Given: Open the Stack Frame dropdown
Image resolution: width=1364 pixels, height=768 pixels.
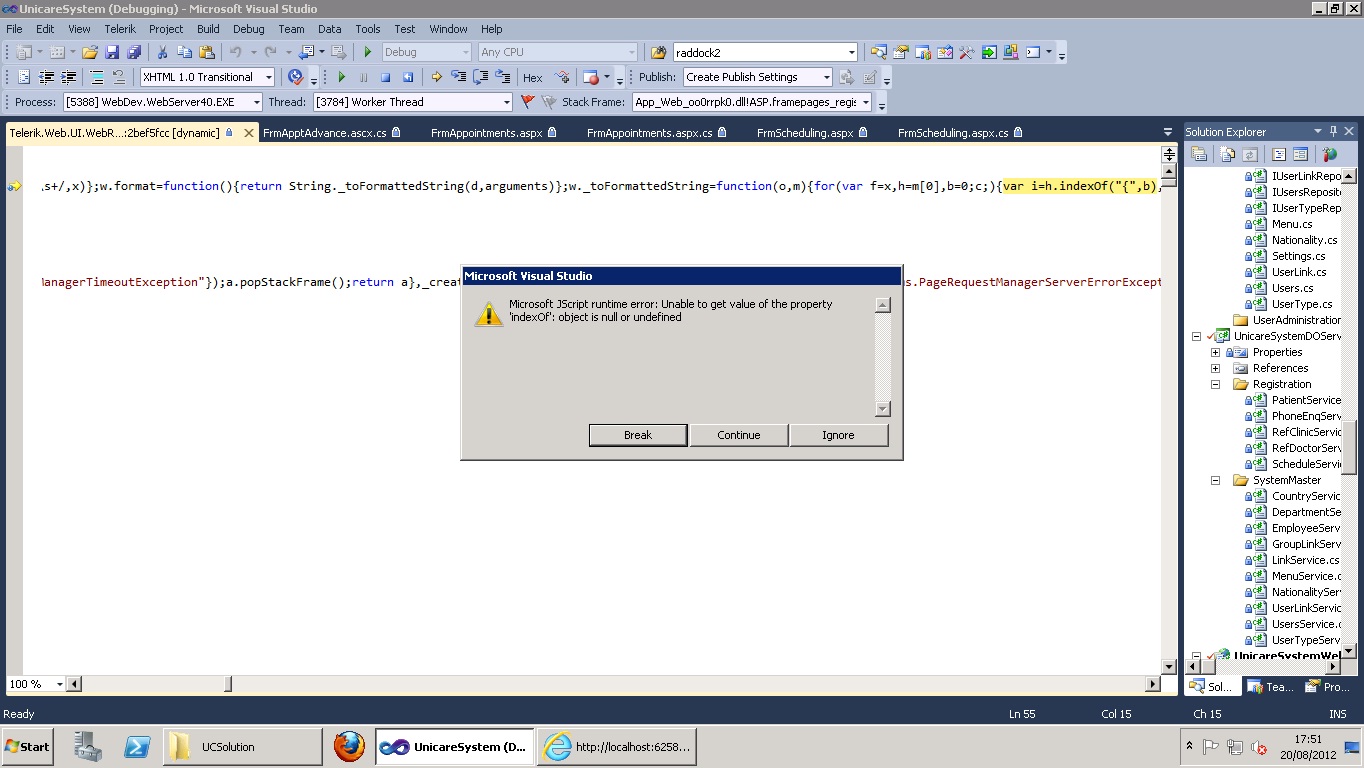Looking at the screenshot, I should coord(865,102).
